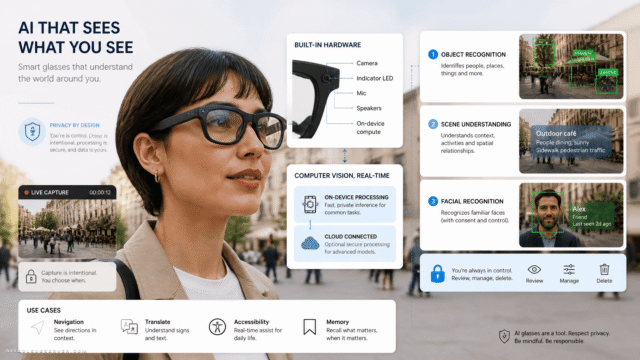Click the 00:00:12 capture timer

(100, 193)
